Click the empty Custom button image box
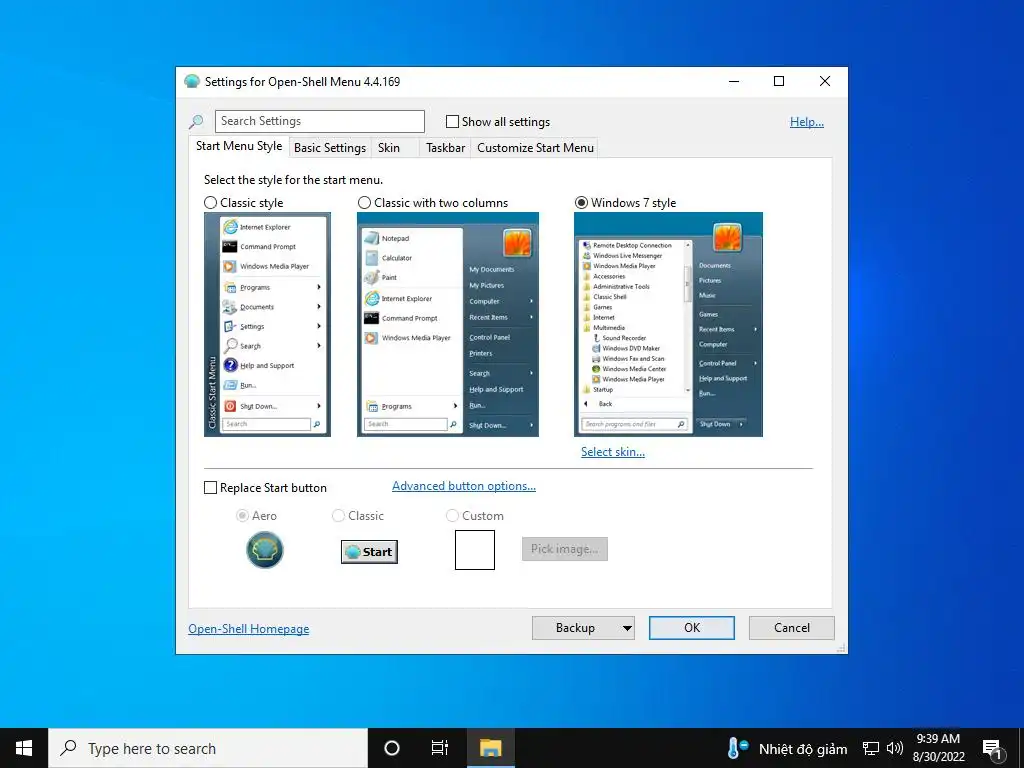 [x=475, y=550]
